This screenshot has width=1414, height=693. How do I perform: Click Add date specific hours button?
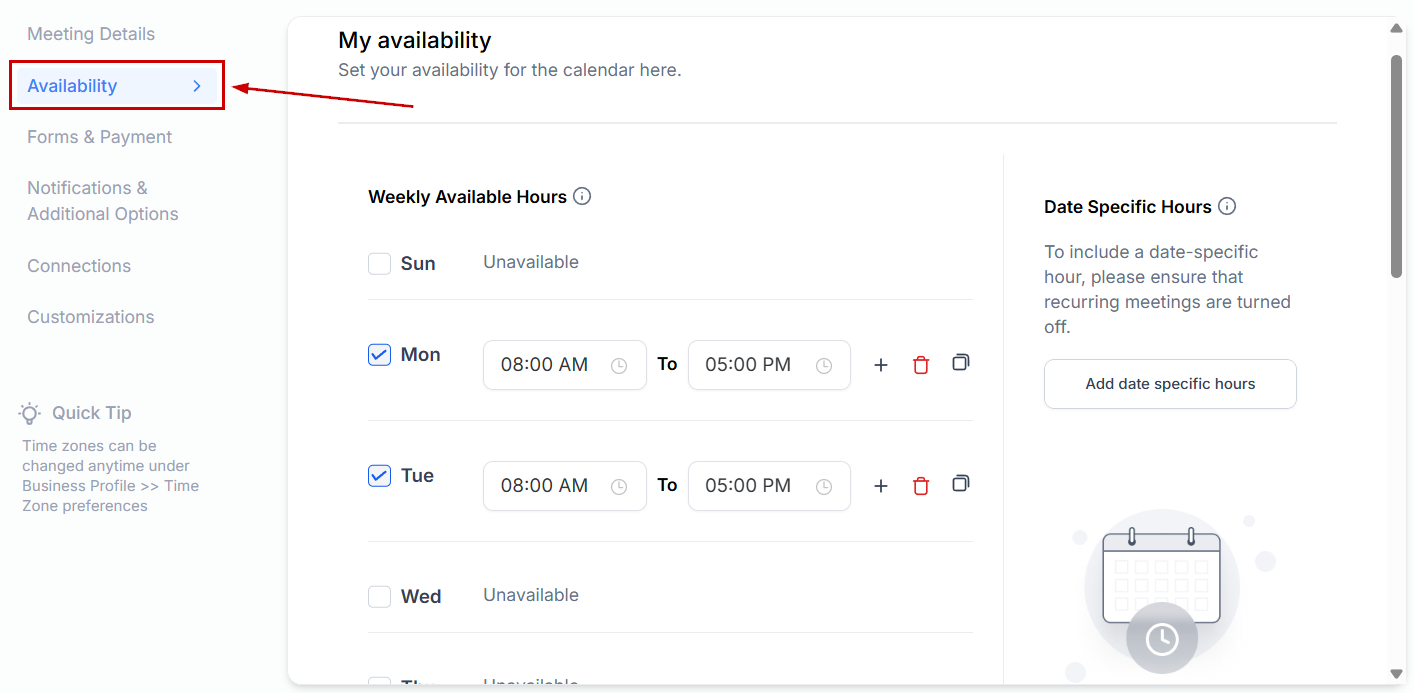point(1170,384)
